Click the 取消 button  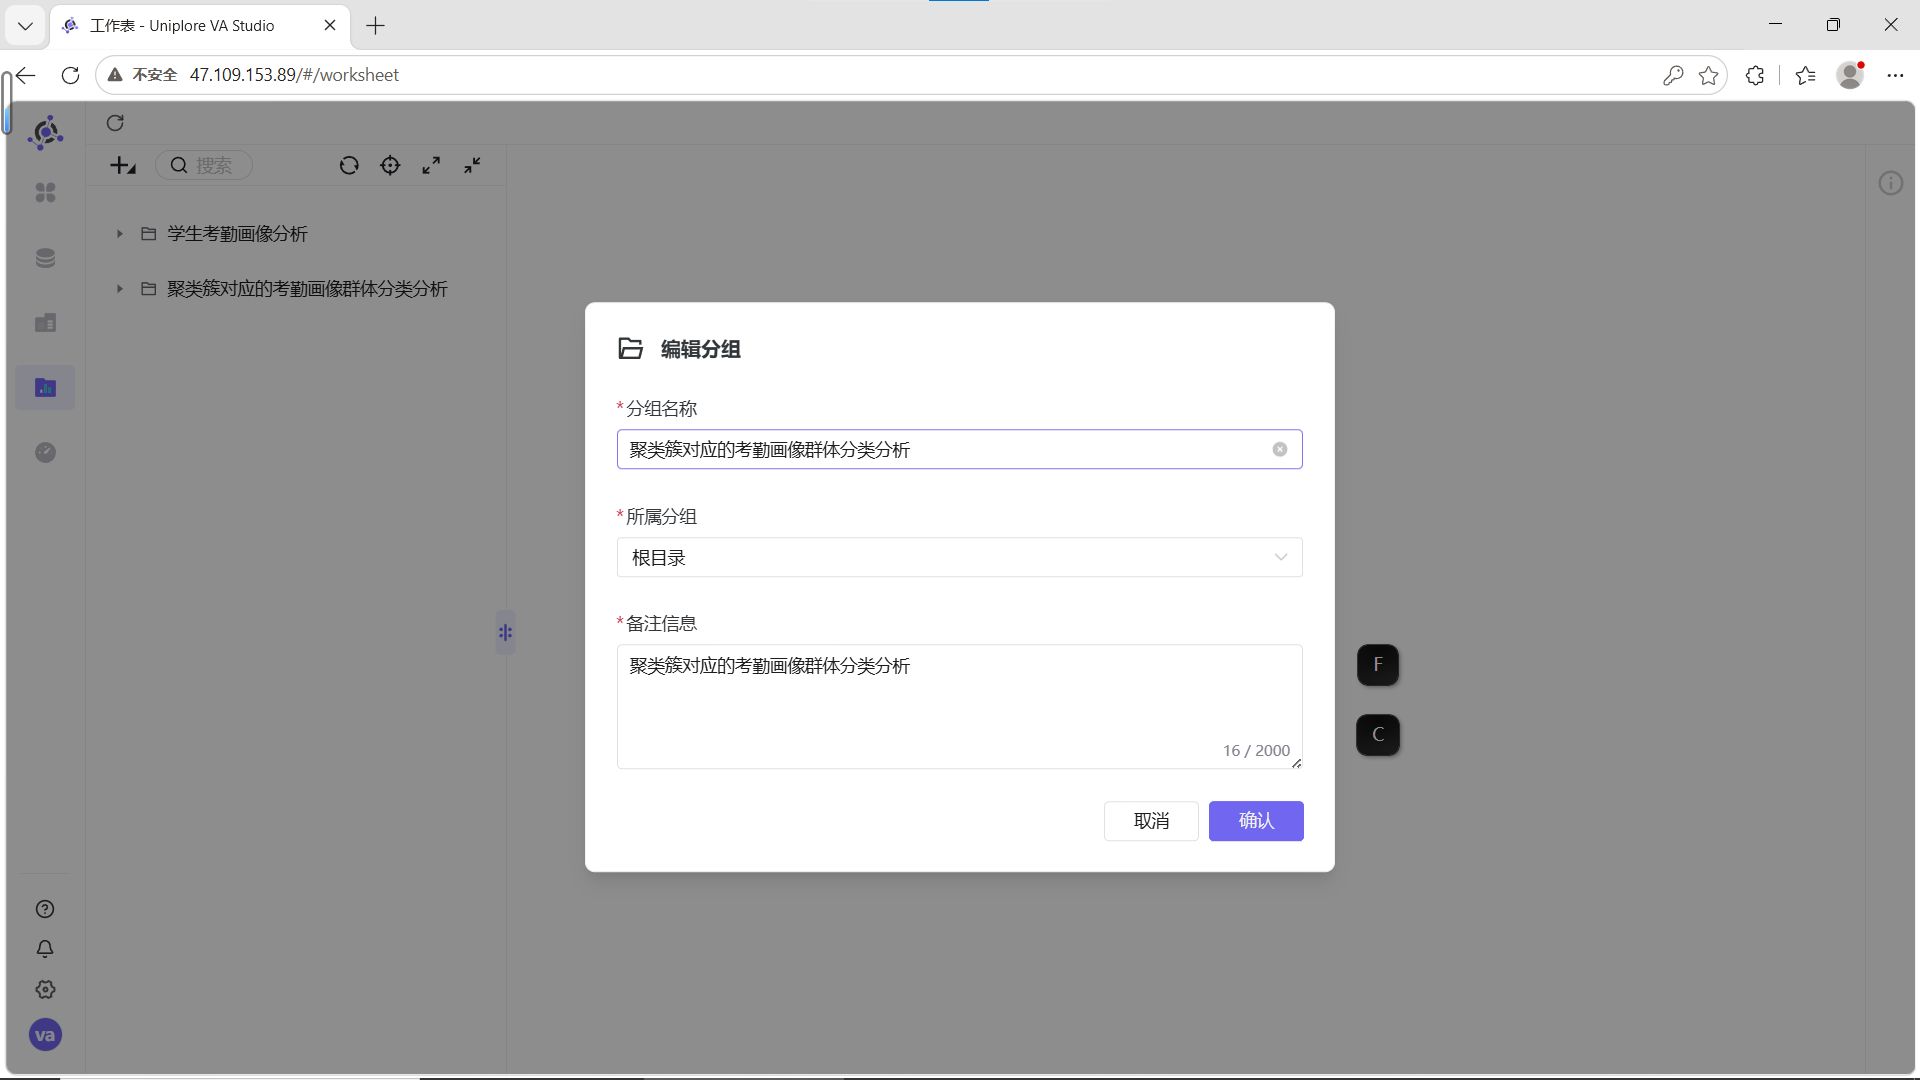[1151, 821]
